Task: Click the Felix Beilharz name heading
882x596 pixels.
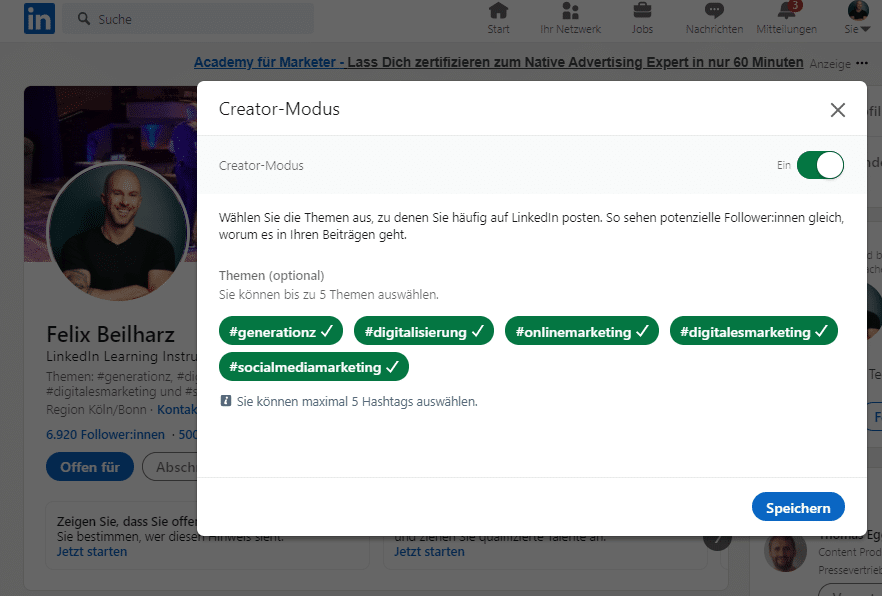Action: (x=110, y=335)
